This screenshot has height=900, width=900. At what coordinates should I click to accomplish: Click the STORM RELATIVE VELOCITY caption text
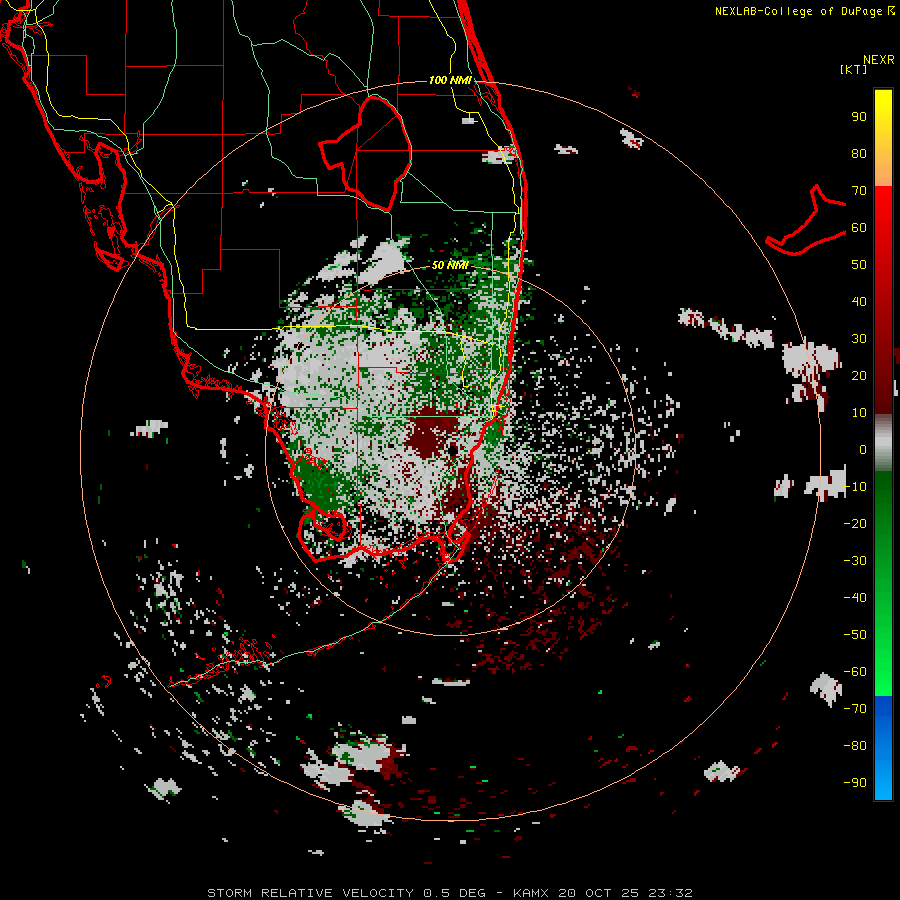point(310,893)
